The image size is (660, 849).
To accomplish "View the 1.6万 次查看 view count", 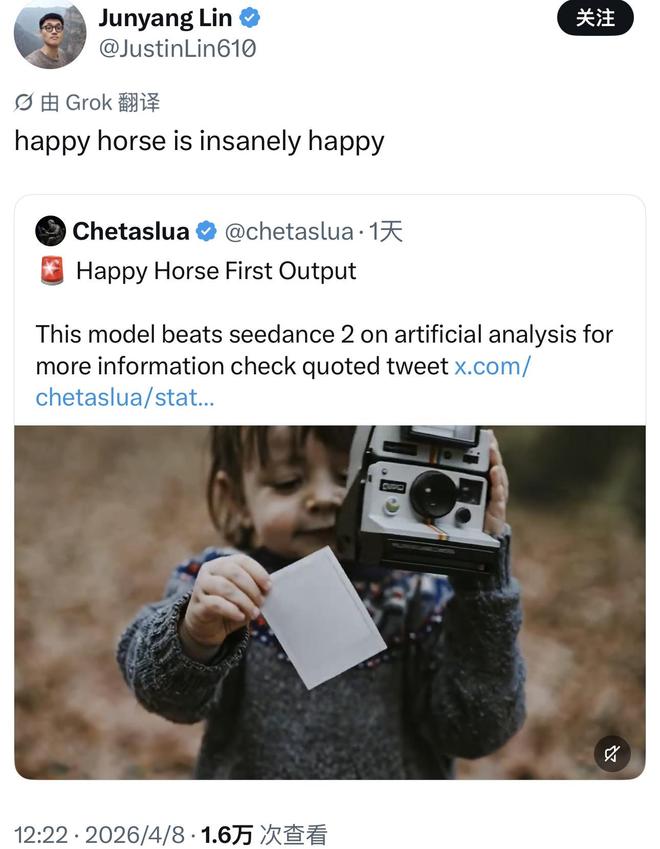I will click(x=264, y=834).
